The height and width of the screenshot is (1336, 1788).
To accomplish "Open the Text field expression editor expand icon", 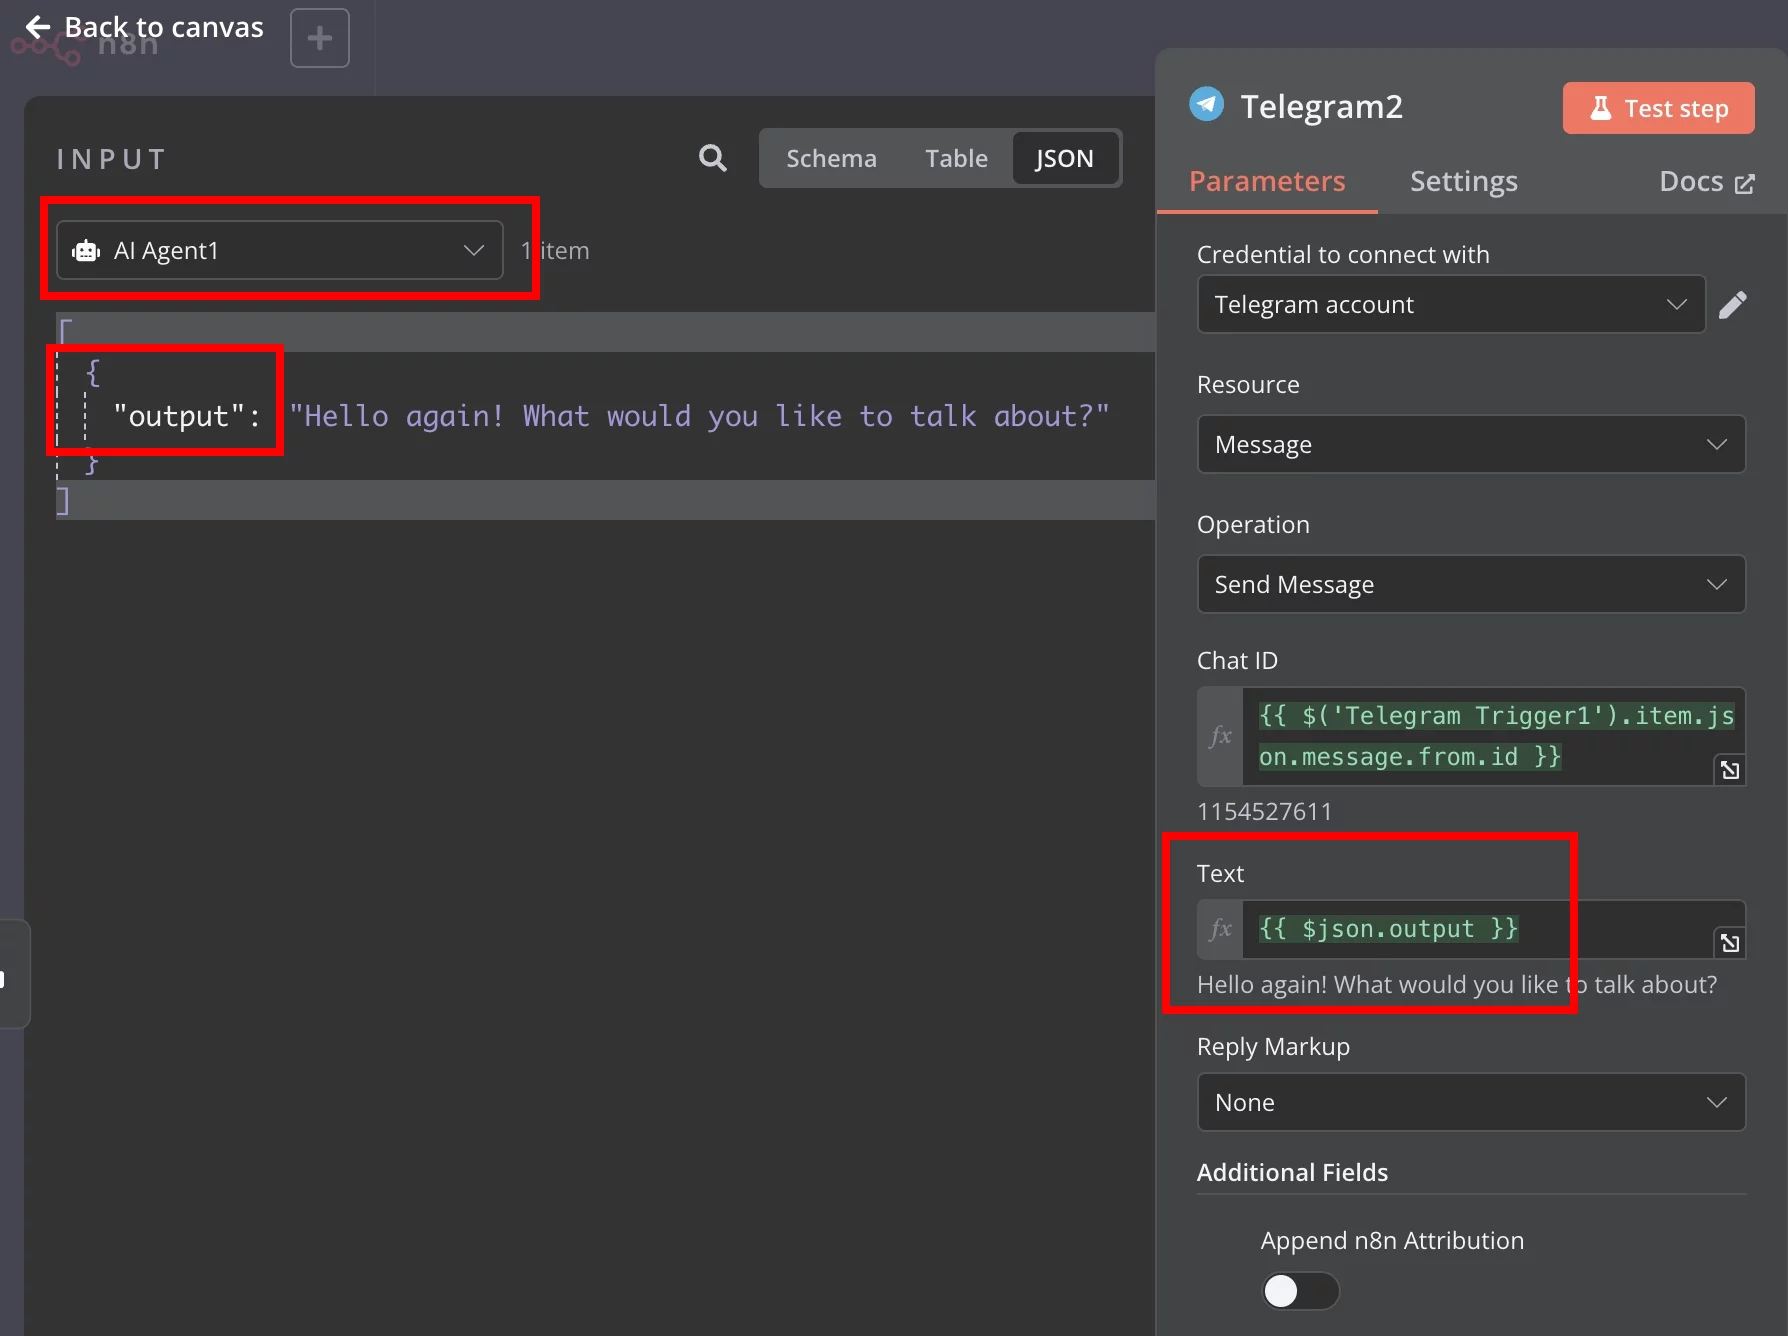I will click(1729, 943).
